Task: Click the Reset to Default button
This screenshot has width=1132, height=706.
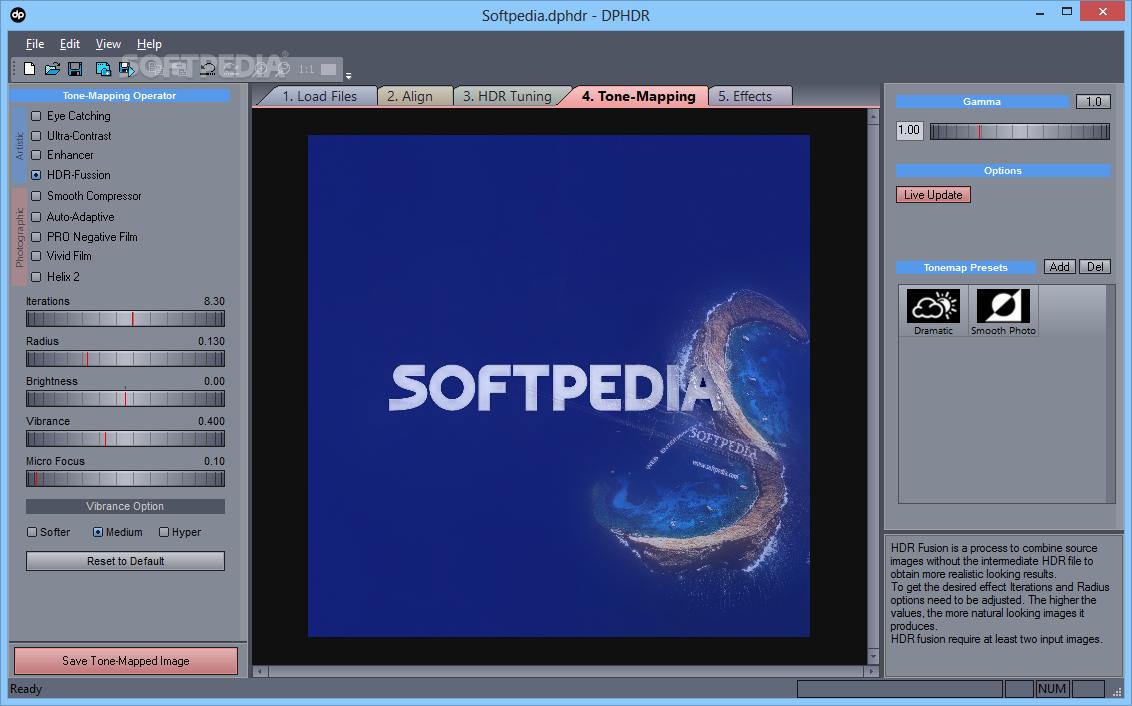Action: pos(126,561)
